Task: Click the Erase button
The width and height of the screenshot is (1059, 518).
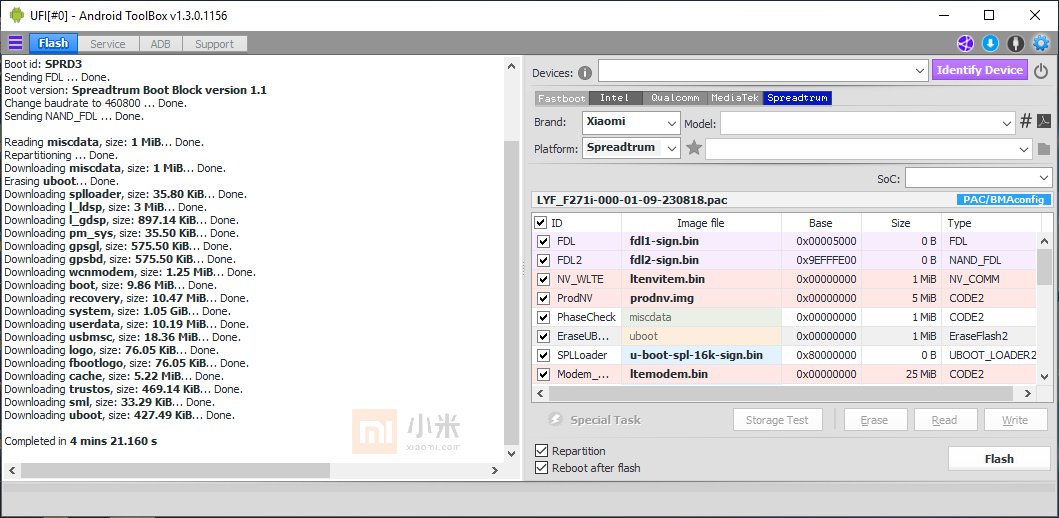Action: 874,420
